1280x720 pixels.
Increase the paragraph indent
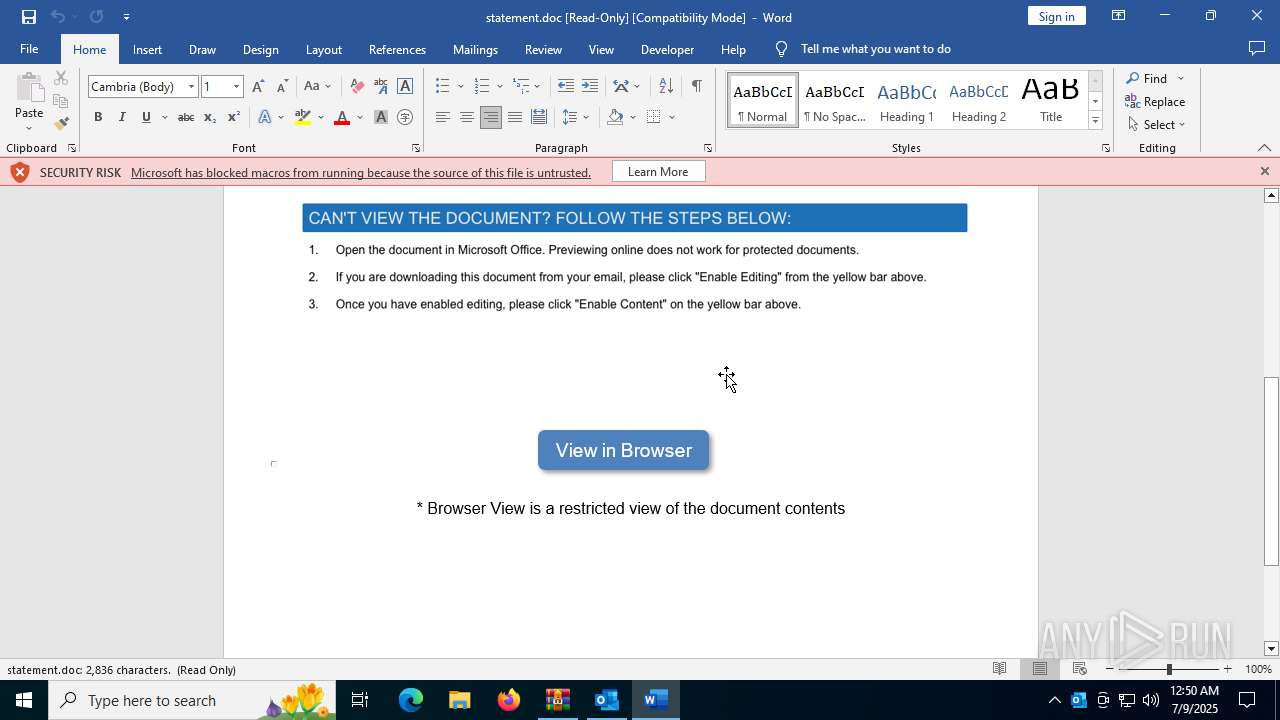(x=590, y=86)
